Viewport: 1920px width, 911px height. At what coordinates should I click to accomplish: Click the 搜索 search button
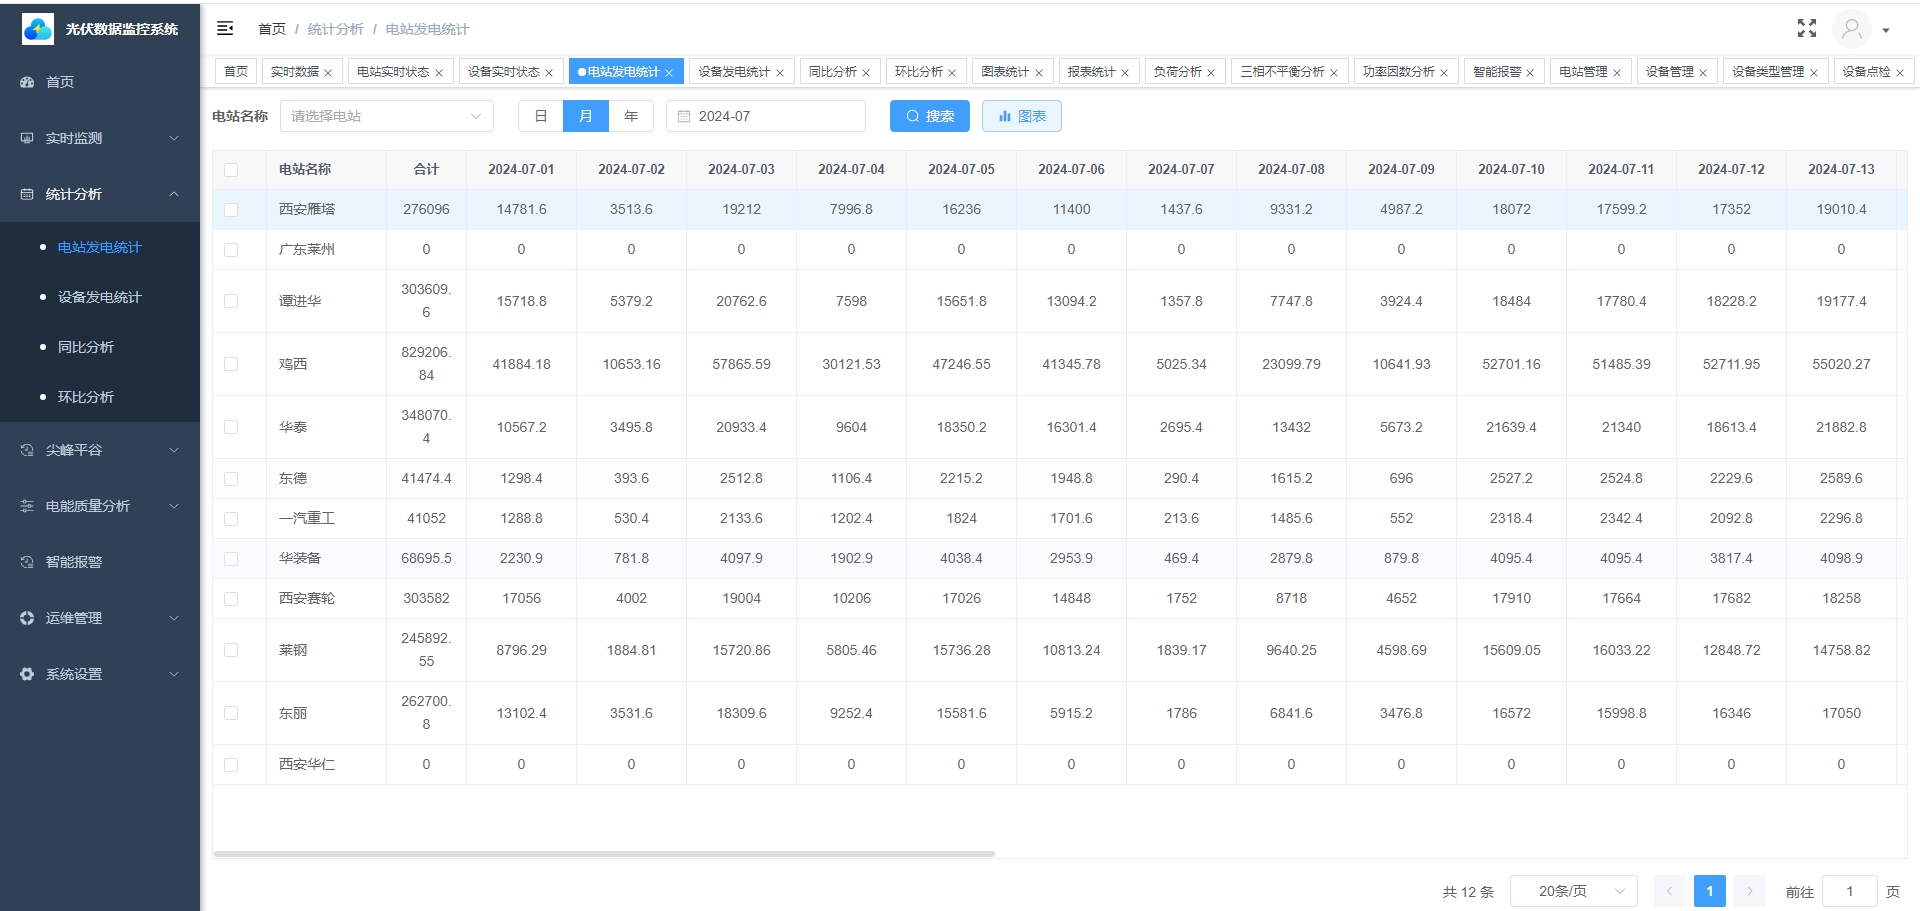click(929, 116)
